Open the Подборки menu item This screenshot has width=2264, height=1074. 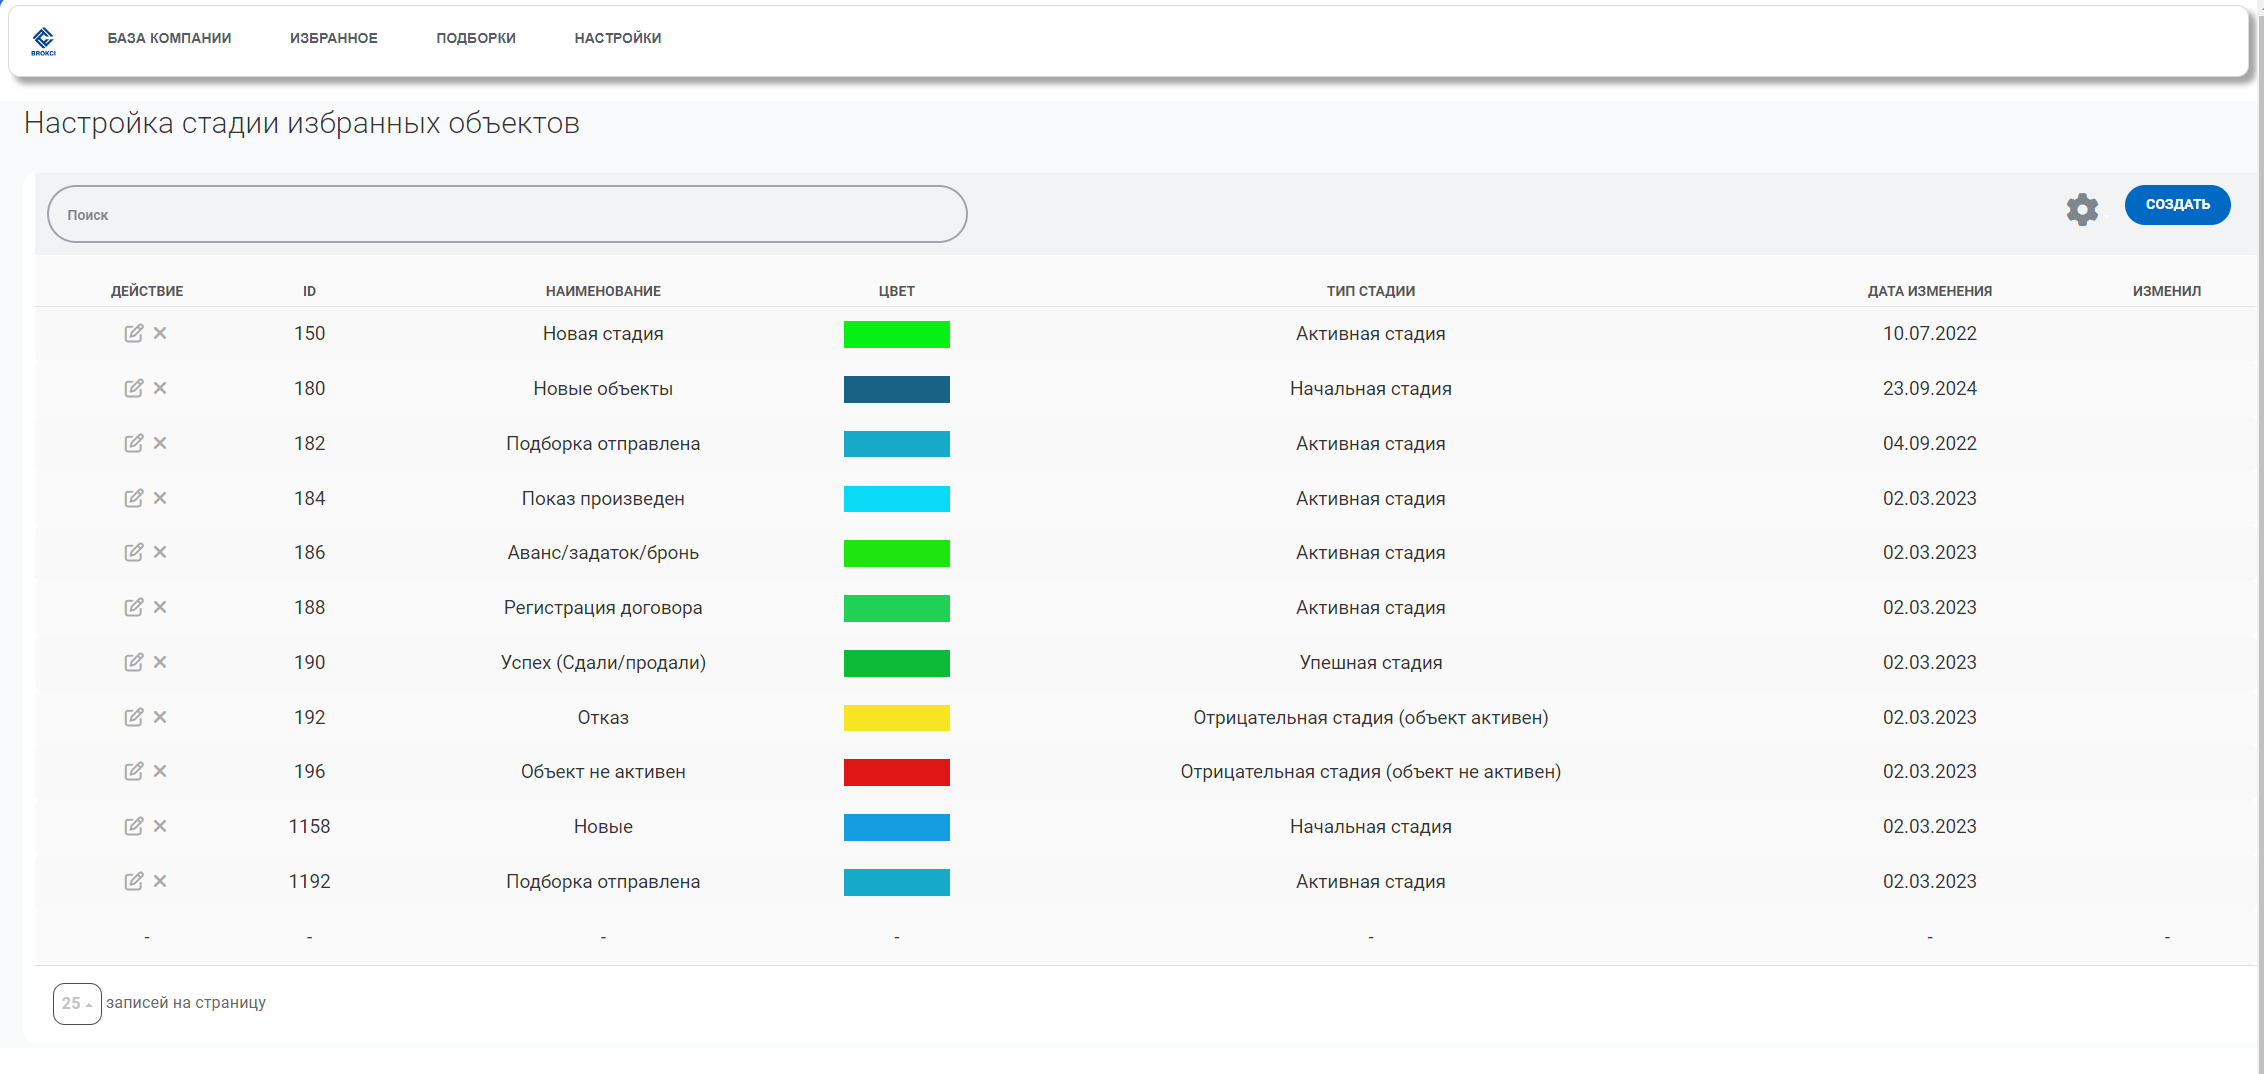tap(475, 38)
